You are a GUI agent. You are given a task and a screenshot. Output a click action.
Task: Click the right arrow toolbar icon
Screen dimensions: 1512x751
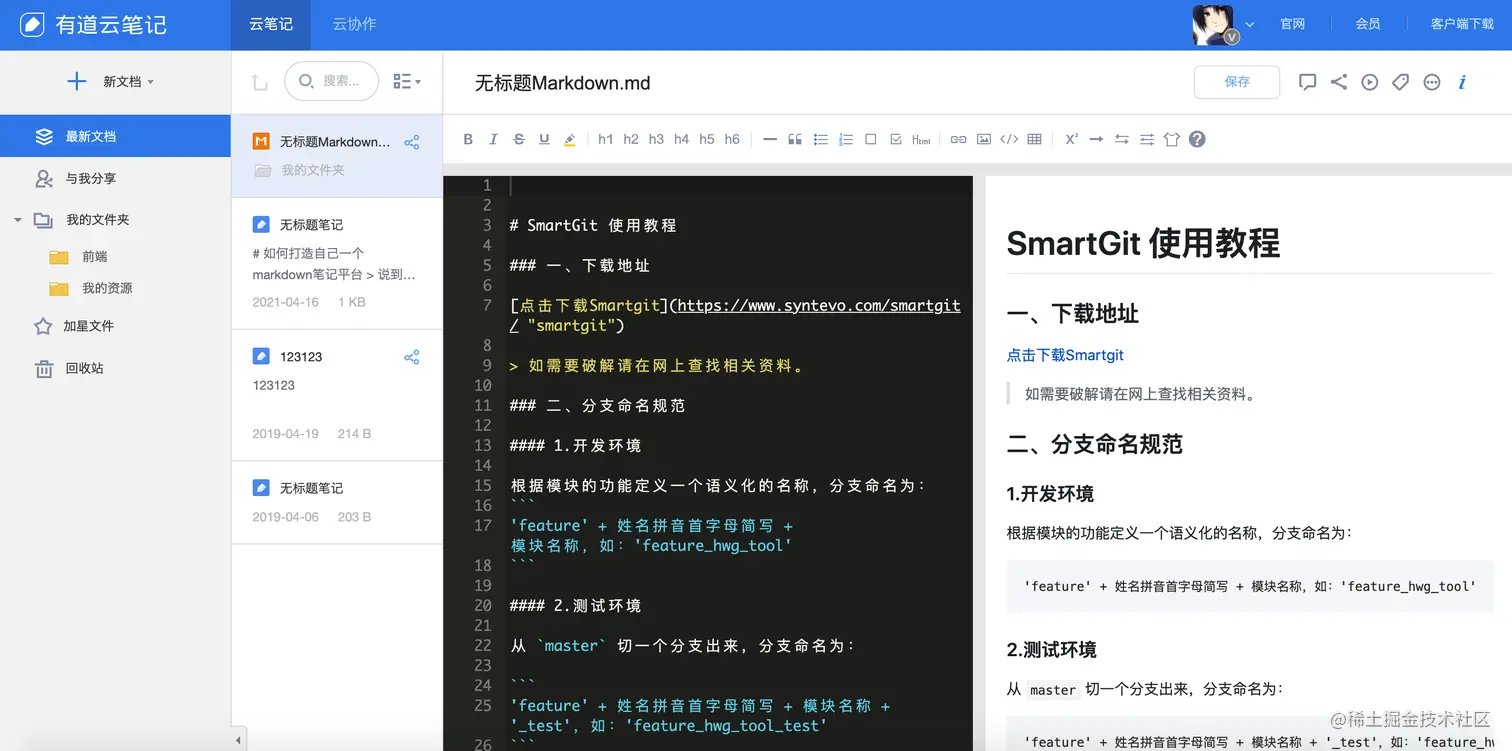[x=1097, y=139]
